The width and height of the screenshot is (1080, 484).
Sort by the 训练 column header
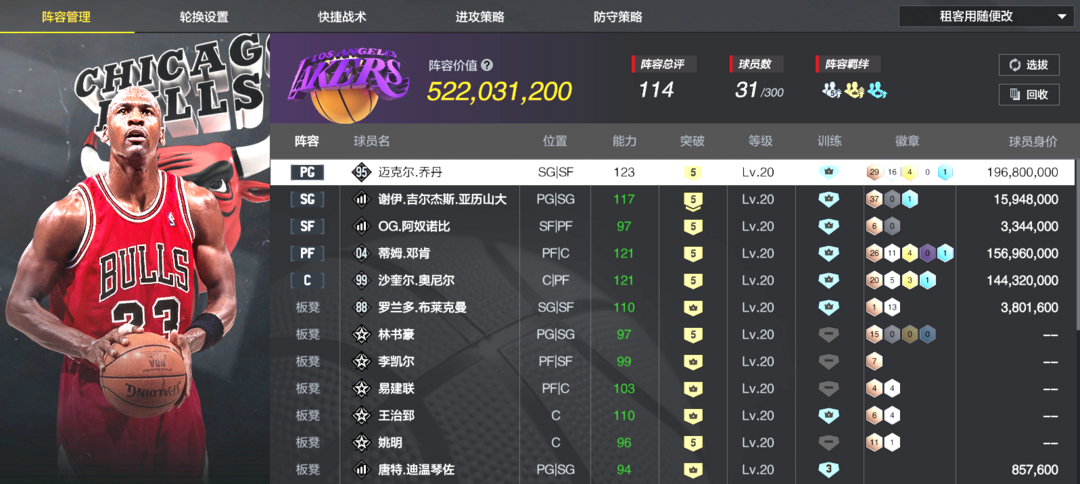pyautogui.click(x=829, y=141)
